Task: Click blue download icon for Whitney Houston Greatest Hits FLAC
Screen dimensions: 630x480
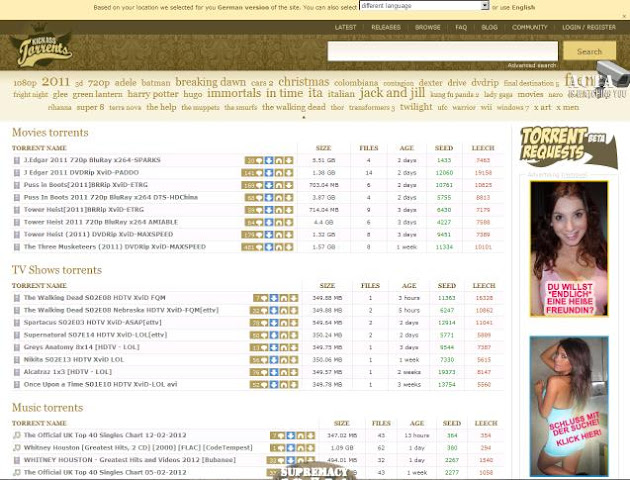Action: (291, 448)
